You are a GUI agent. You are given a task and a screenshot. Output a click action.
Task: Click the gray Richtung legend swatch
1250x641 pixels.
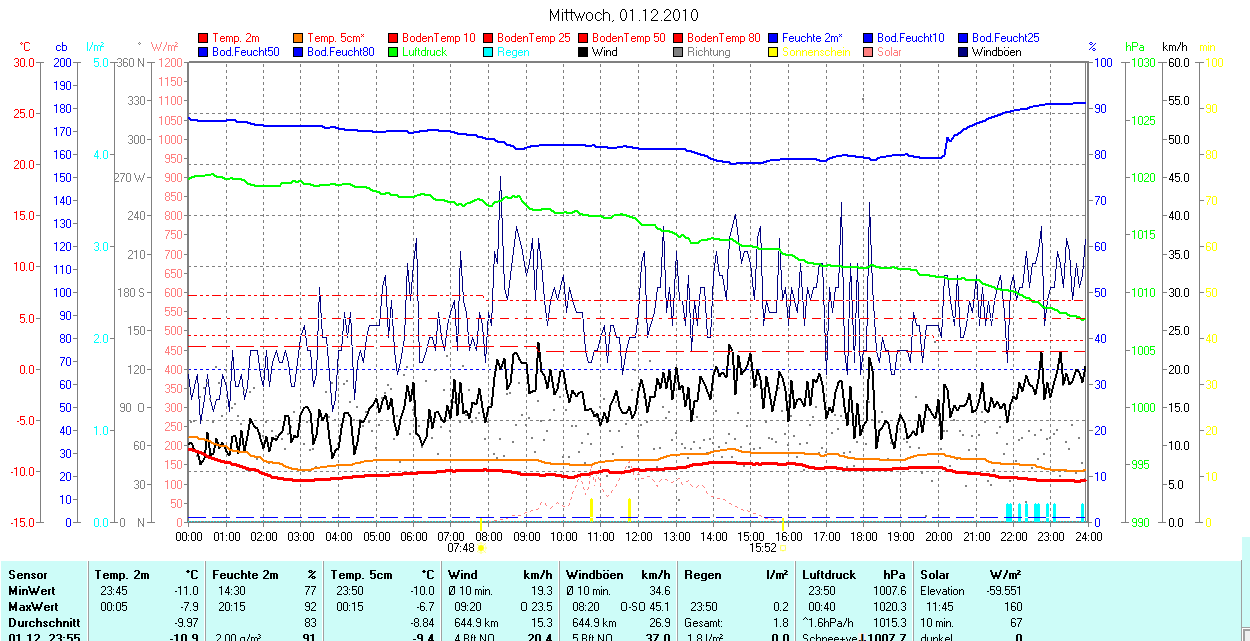point(678,52)
